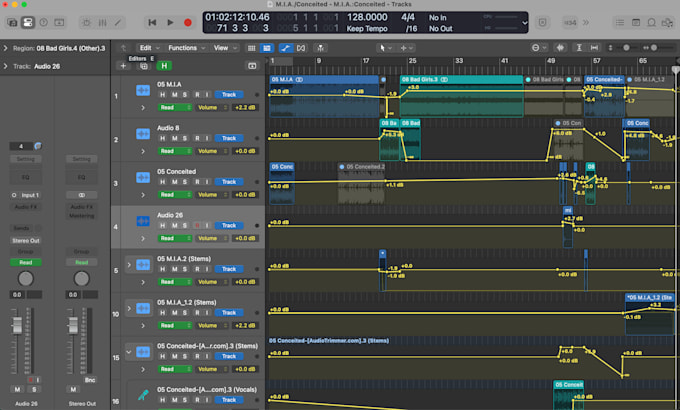Open the Pointer tool menu
This screenshot has height=410, width=680.
coord(385,48)
